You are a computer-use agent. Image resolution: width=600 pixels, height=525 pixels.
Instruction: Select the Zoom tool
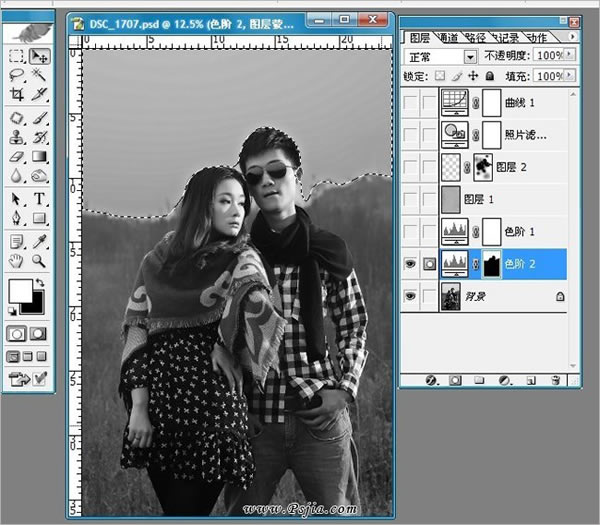point(39,261)
